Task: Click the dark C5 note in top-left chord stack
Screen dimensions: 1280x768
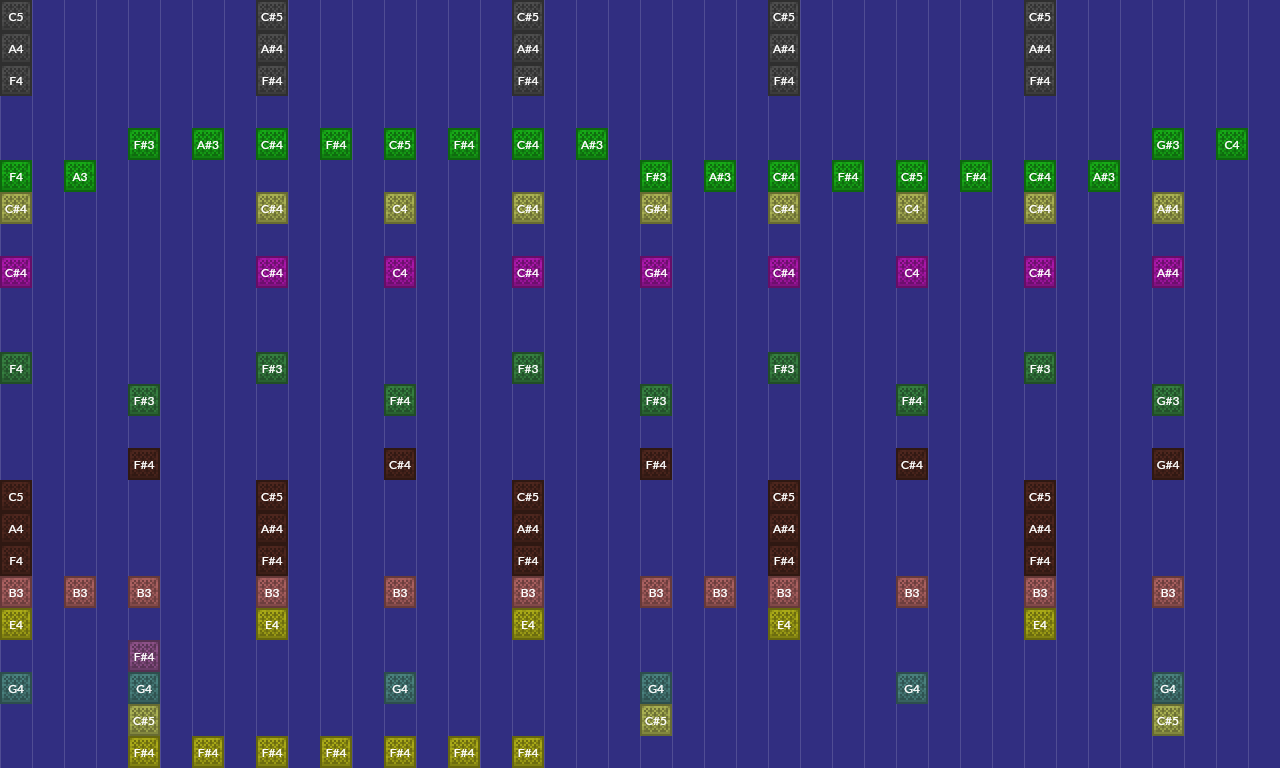Action: point(15,16)
